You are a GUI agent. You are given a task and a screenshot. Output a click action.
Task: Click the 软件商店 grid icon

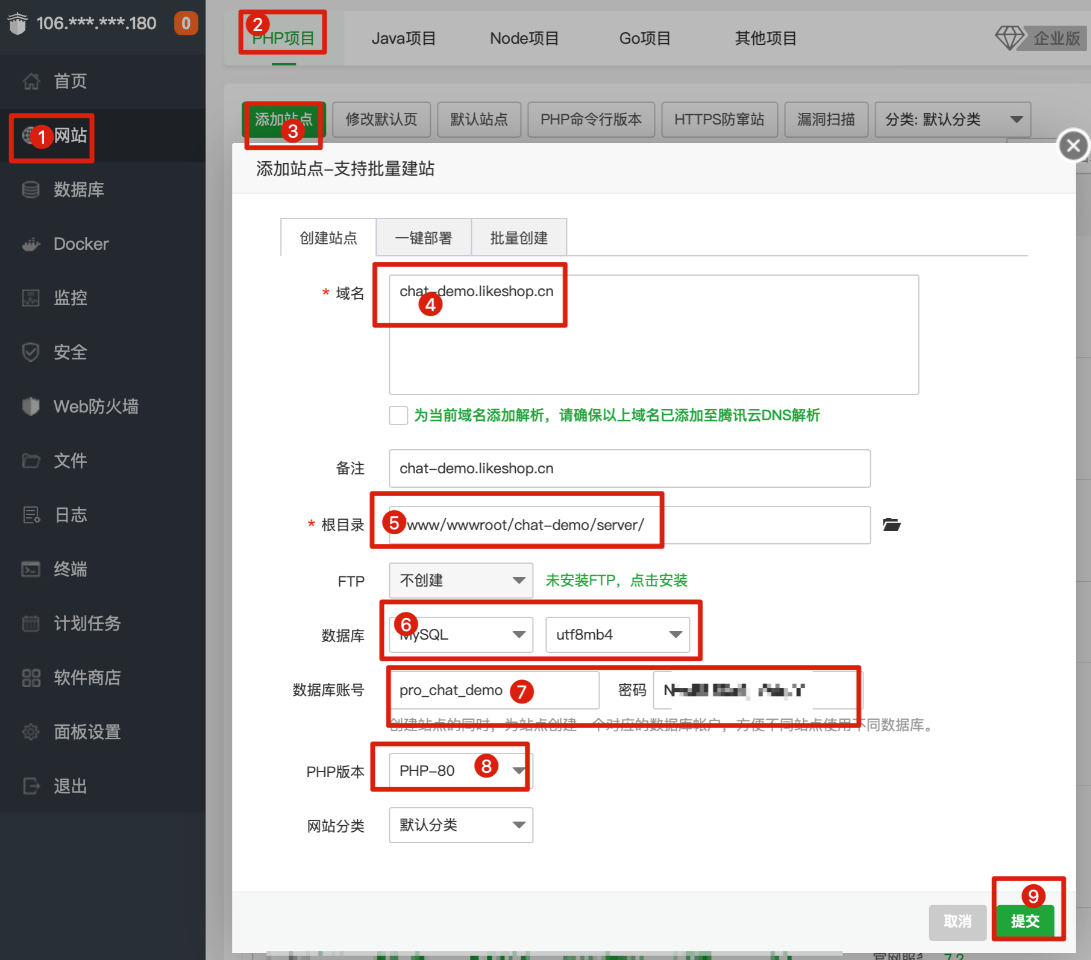coord(31,678)
